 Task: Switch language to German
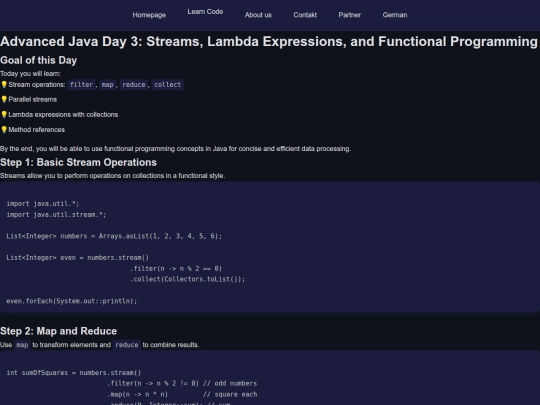395,15
